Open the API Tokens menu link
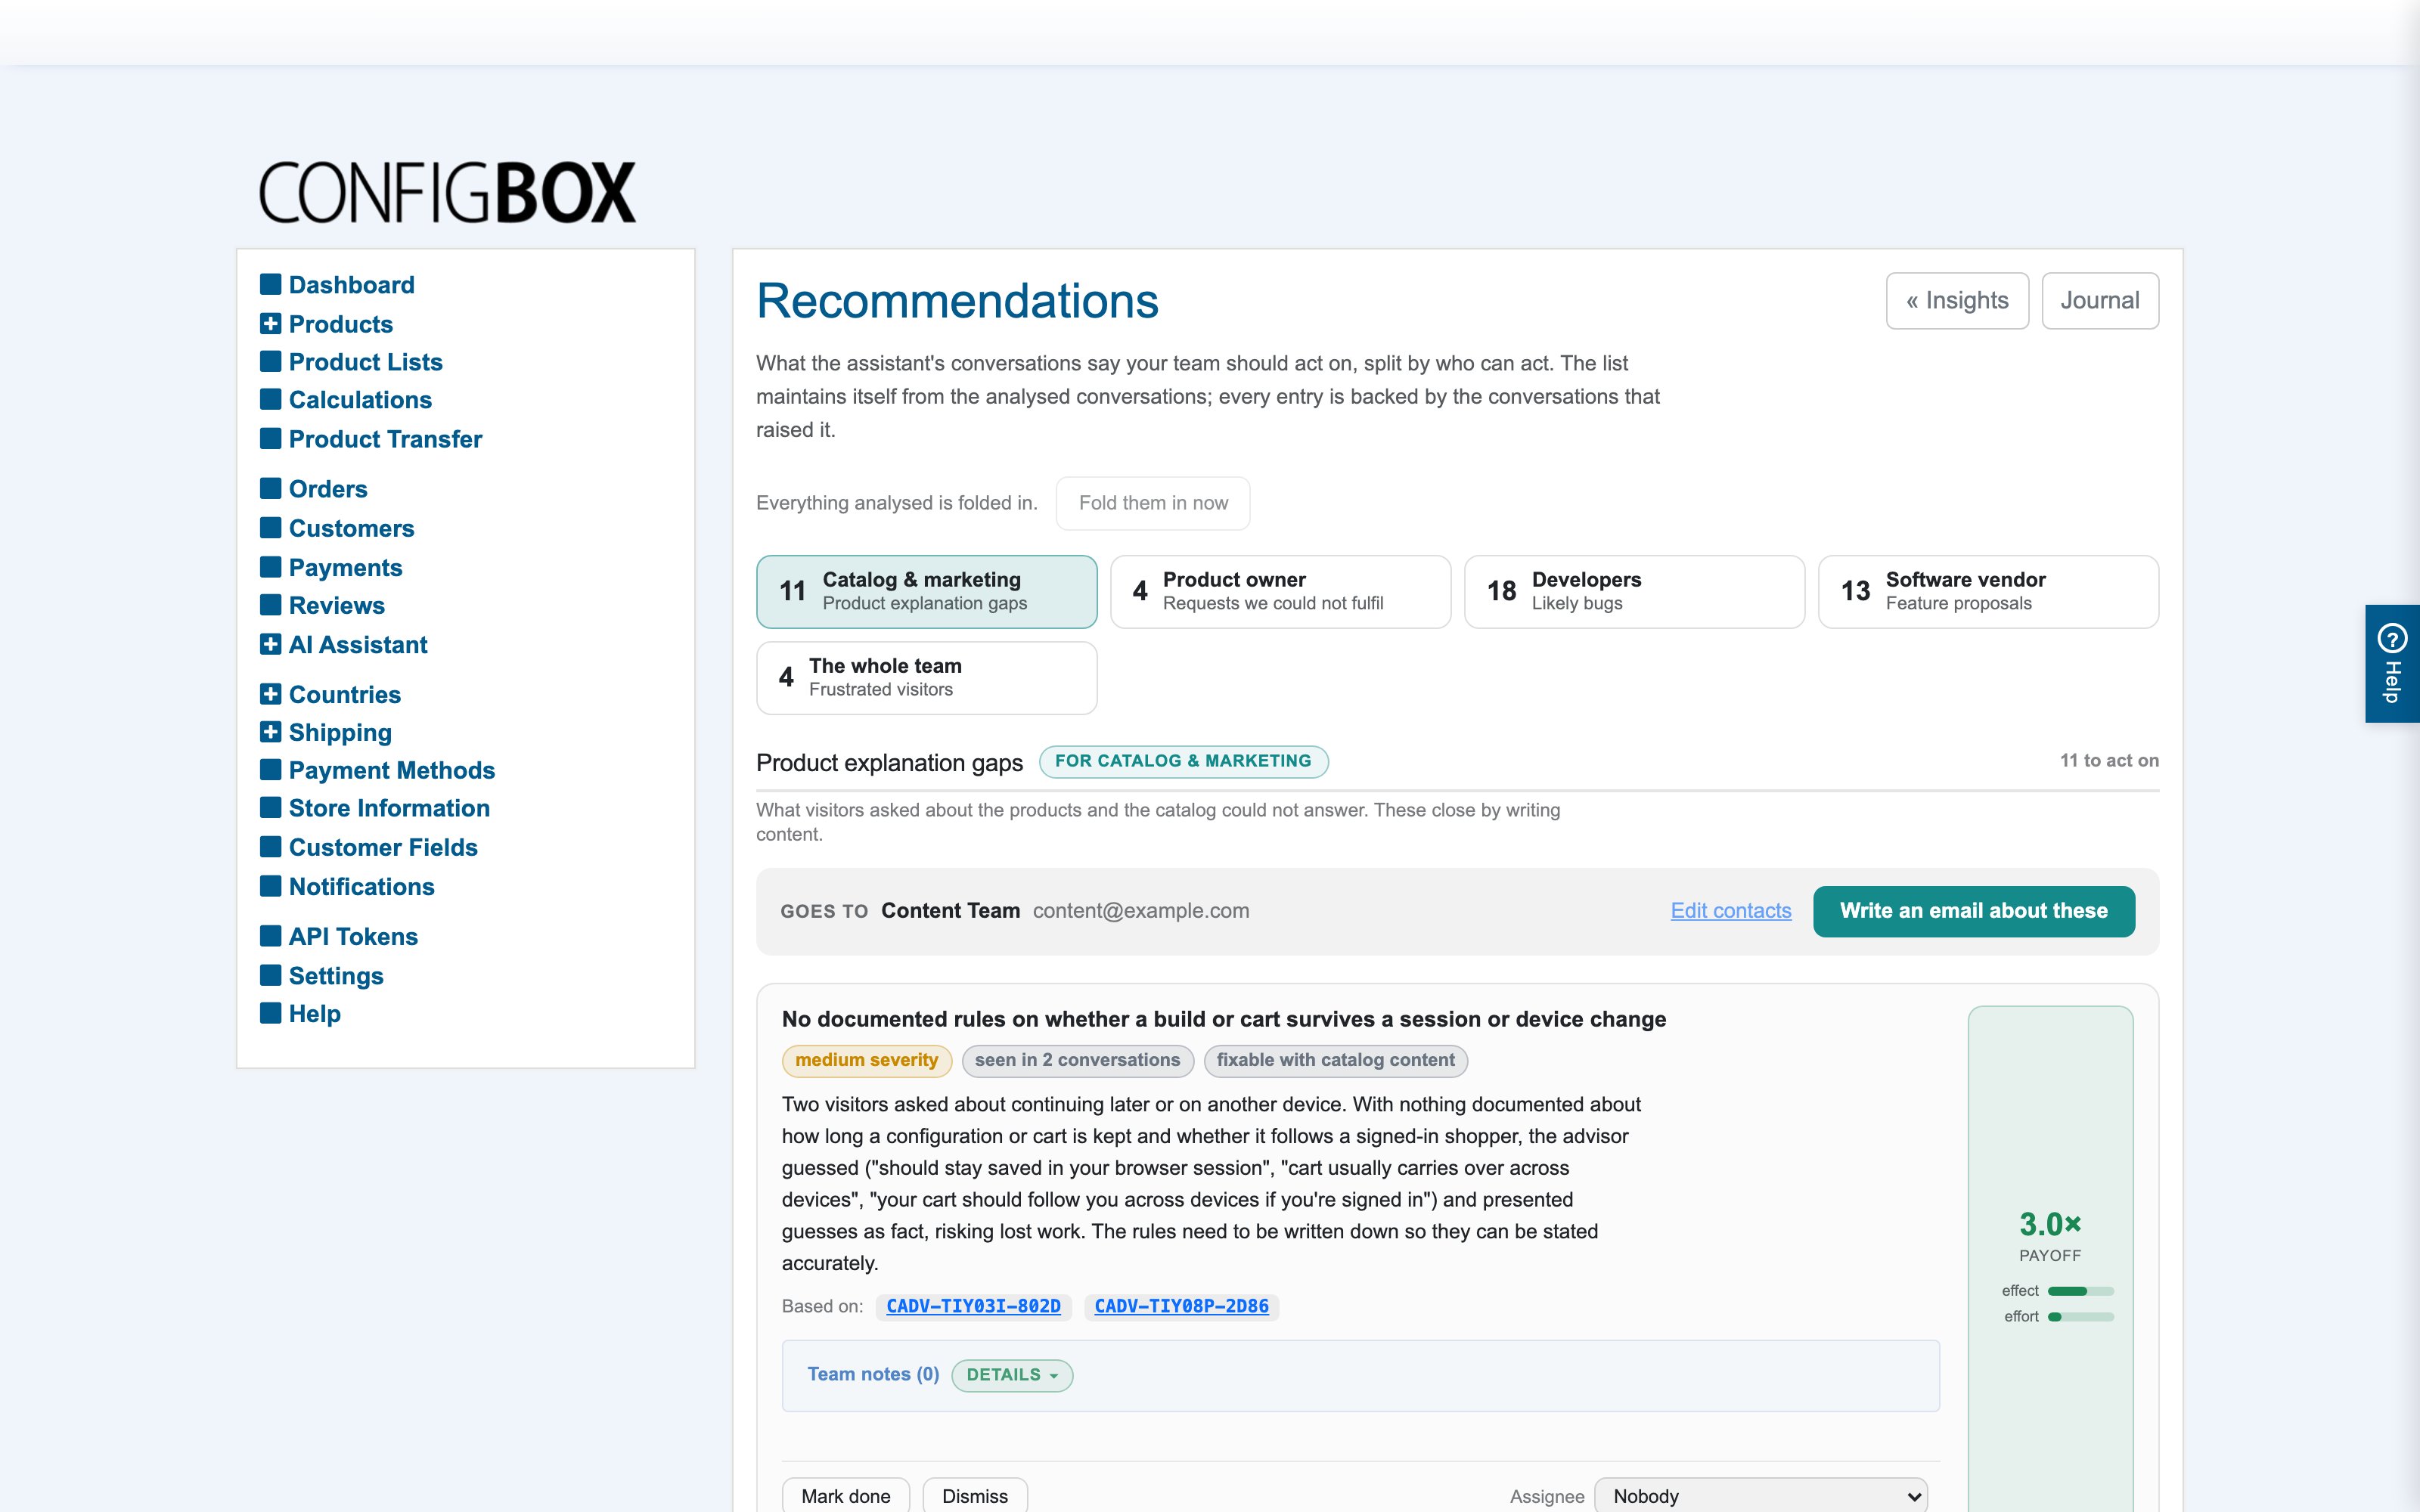The image size is (2420, 1512). [x=353, y=937]
